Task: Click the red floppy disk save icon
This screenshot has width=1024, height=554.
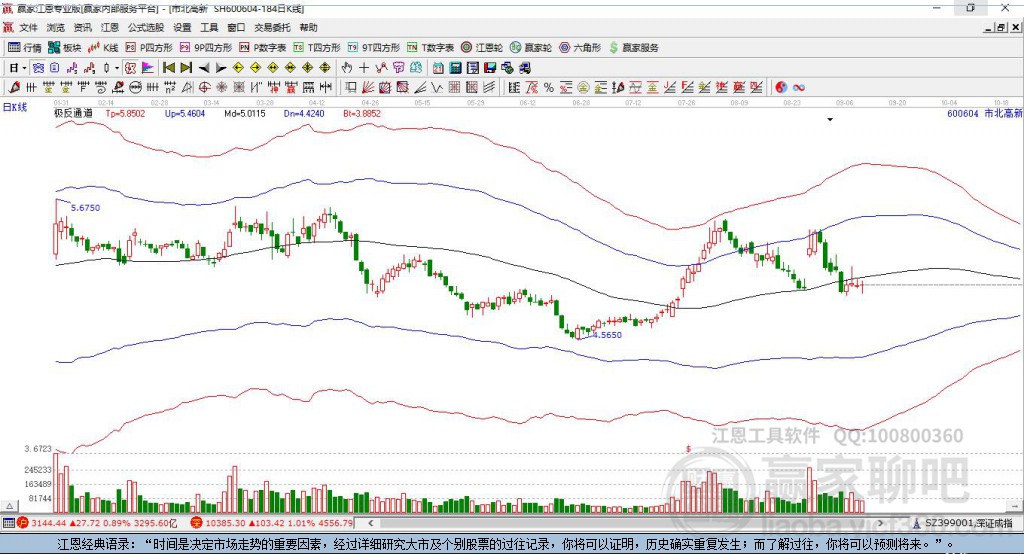Action: [x=490, y=68]
